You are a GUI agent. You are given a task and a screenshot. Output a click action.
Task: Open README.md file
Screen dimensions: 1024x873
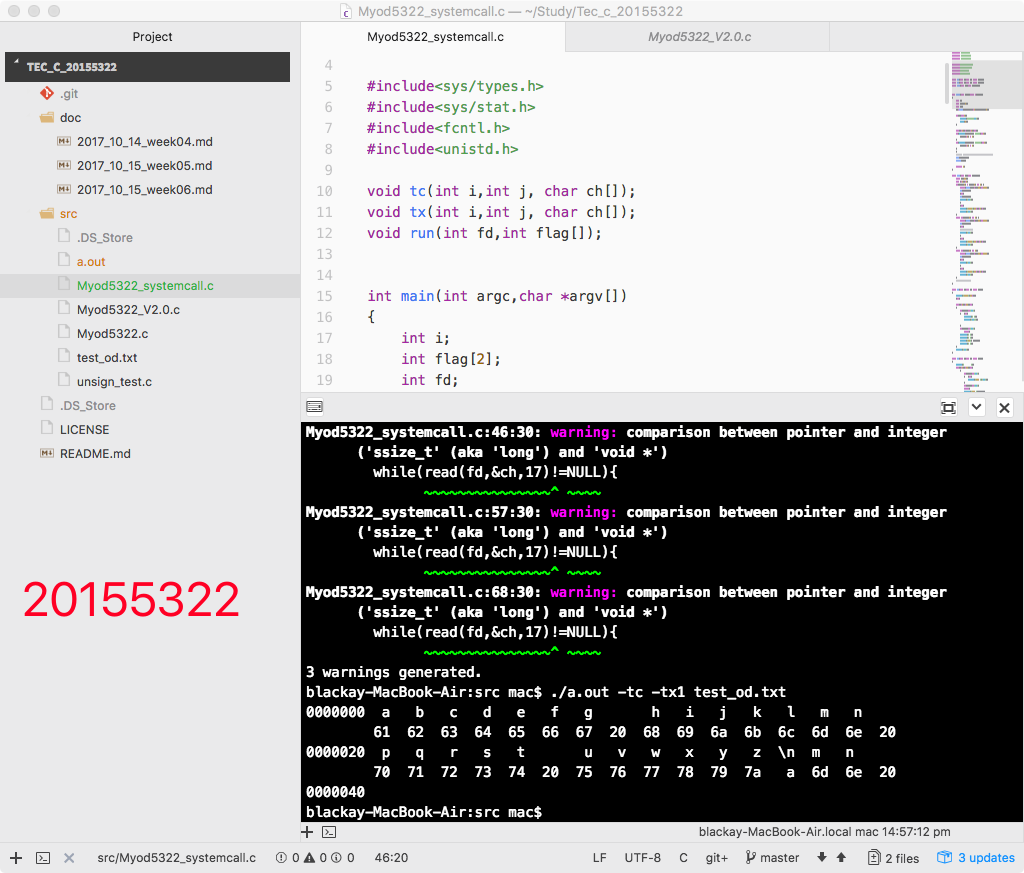coord(95,454)
